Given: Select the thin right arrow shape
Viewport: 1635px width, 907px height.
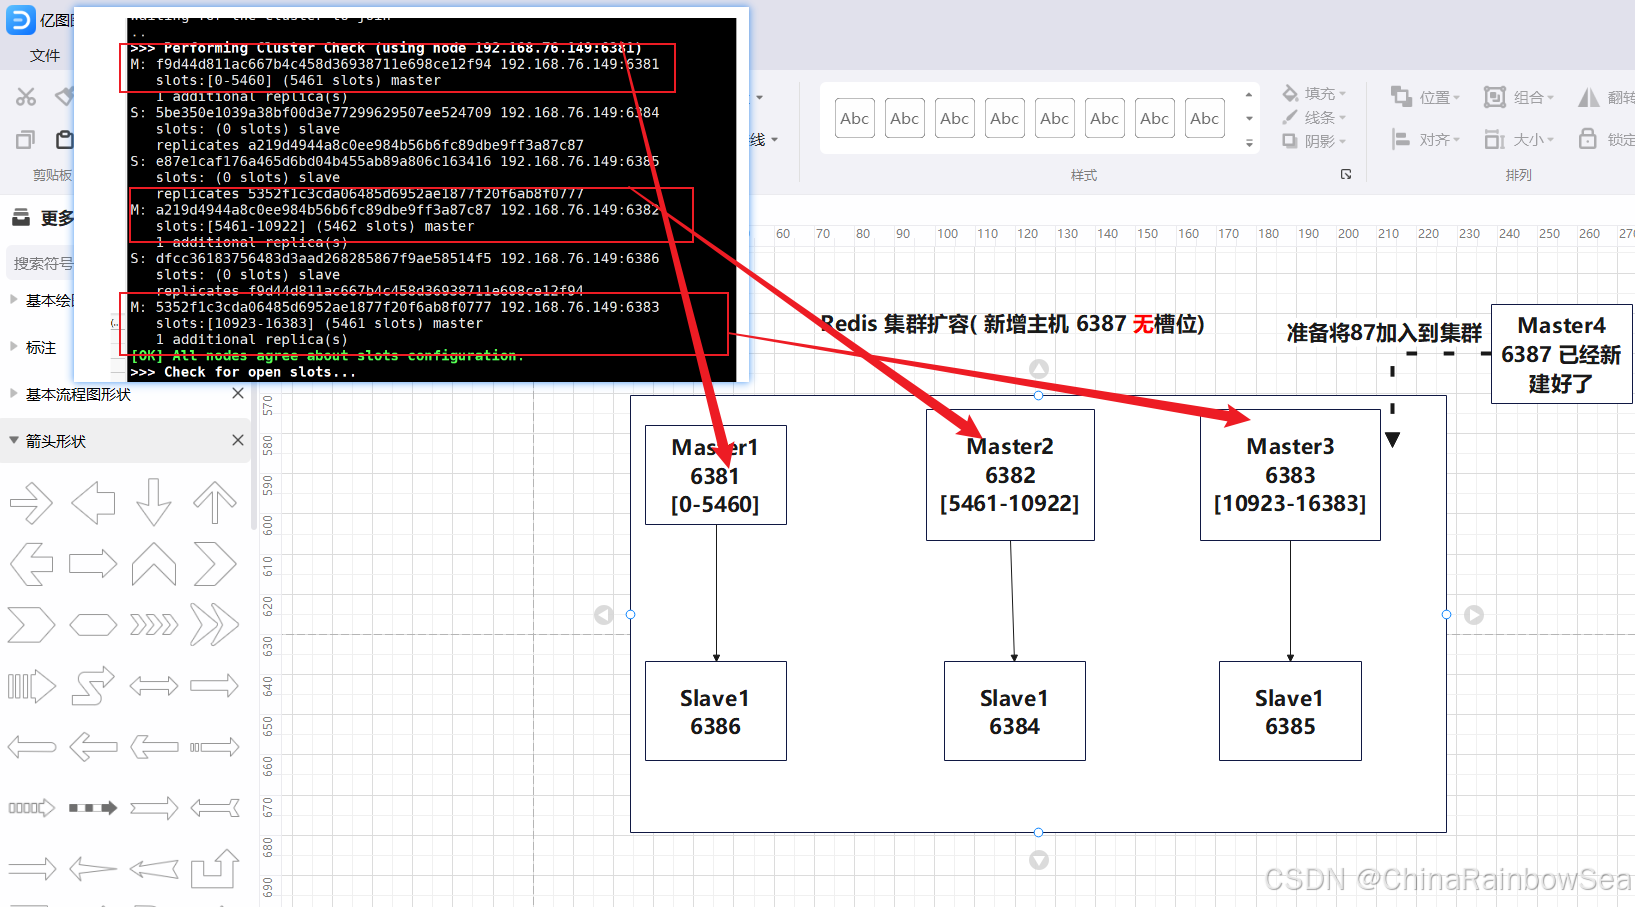Looking at the screenshot, I should tap(31, 503).
